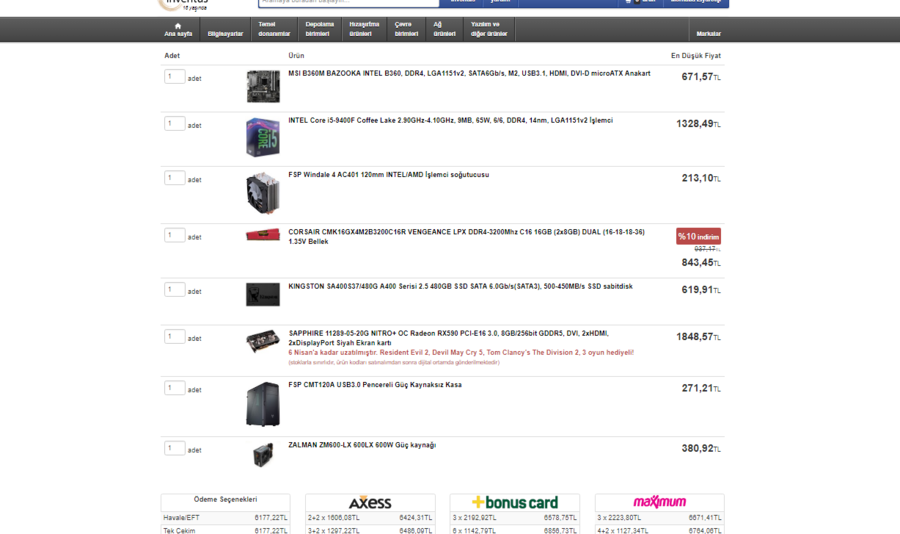Image resolution: width=900 pixels, height=534 pixels.
Task: Edit quantity field for FSP CMT120A case
Action: (174, 388)
